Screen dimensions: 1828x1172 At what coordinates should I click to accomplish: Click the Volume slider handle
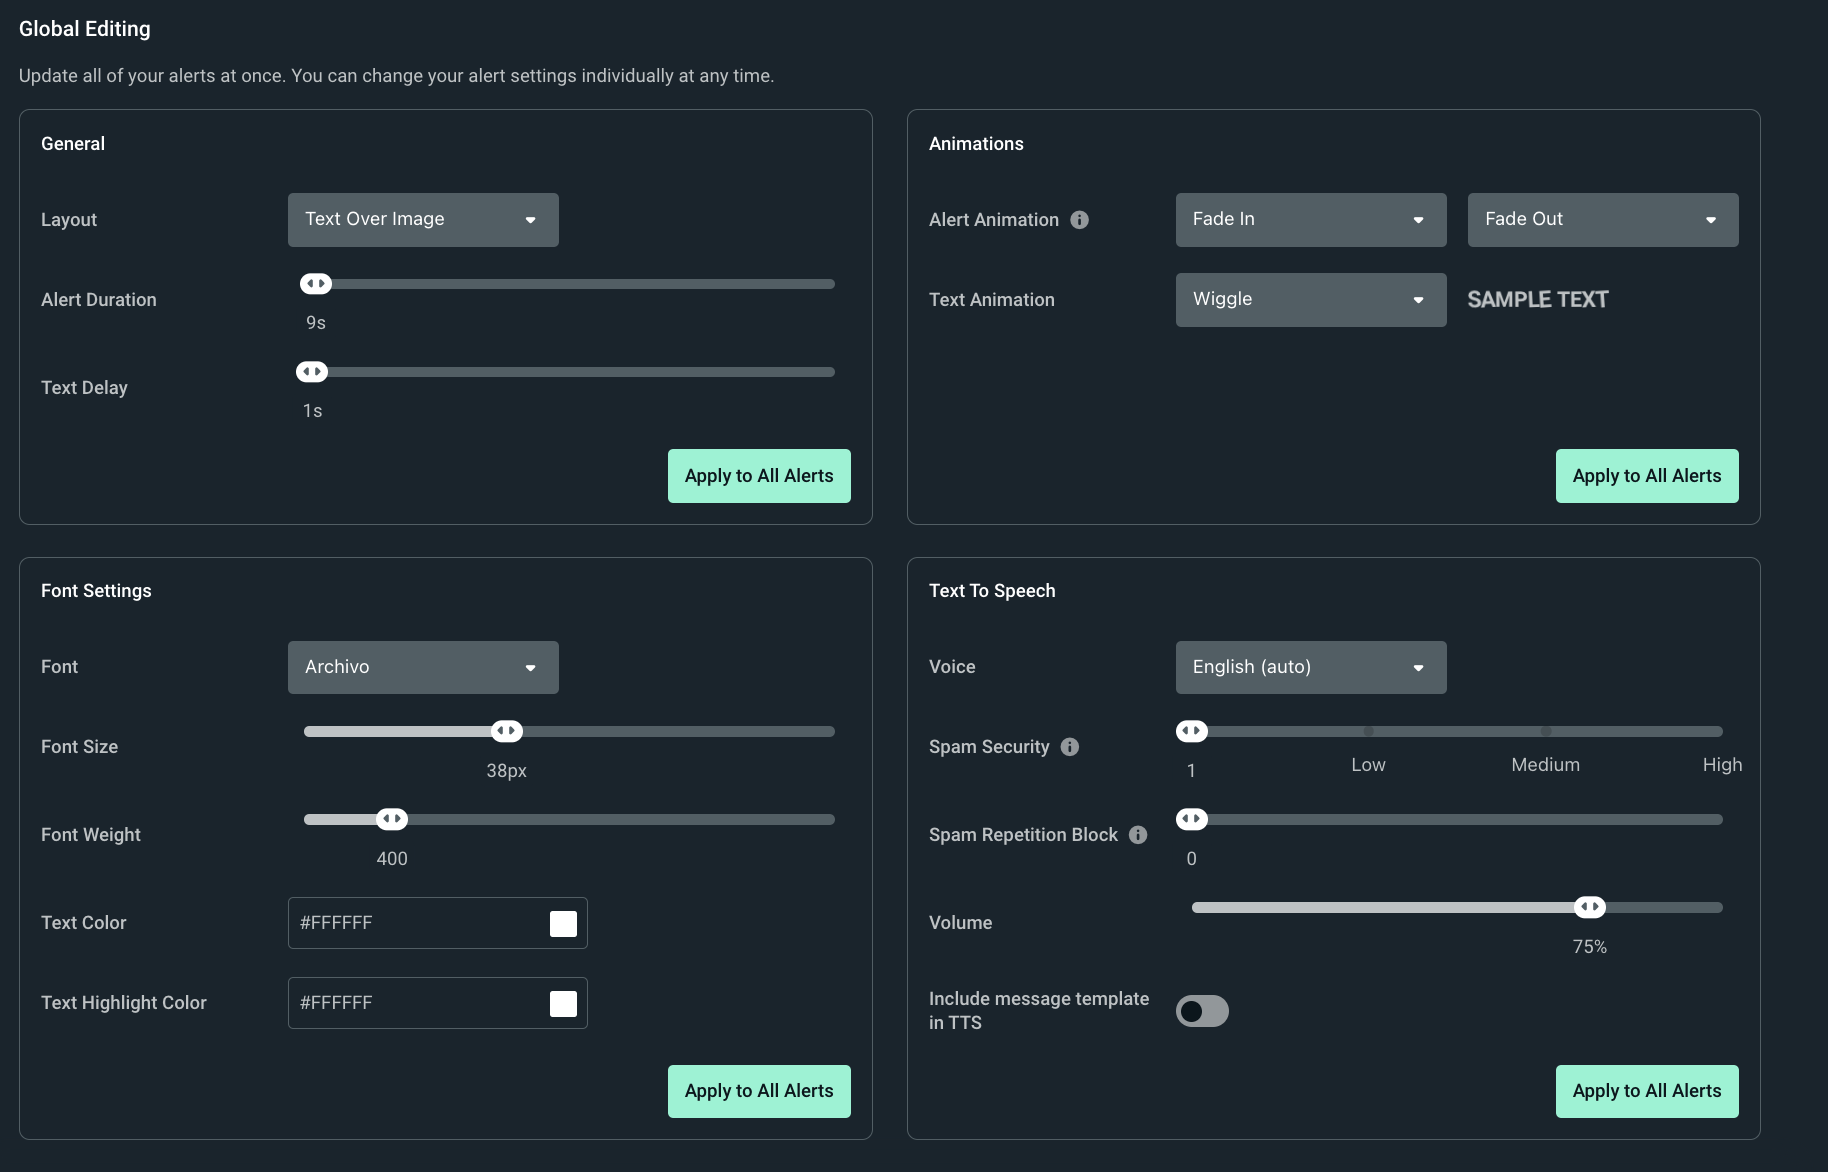pos(1589,908)
